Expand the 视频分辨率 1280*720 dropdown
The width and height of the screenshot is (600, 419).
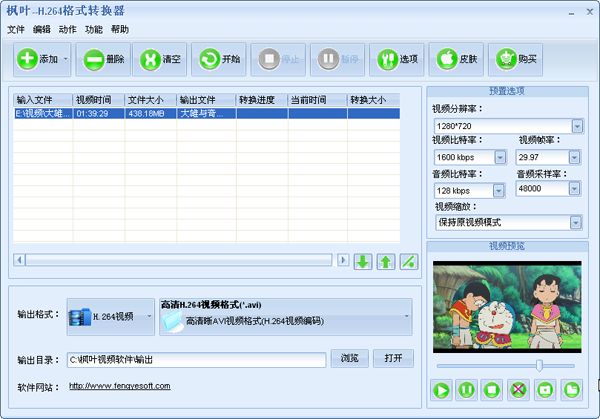(577, 126)
